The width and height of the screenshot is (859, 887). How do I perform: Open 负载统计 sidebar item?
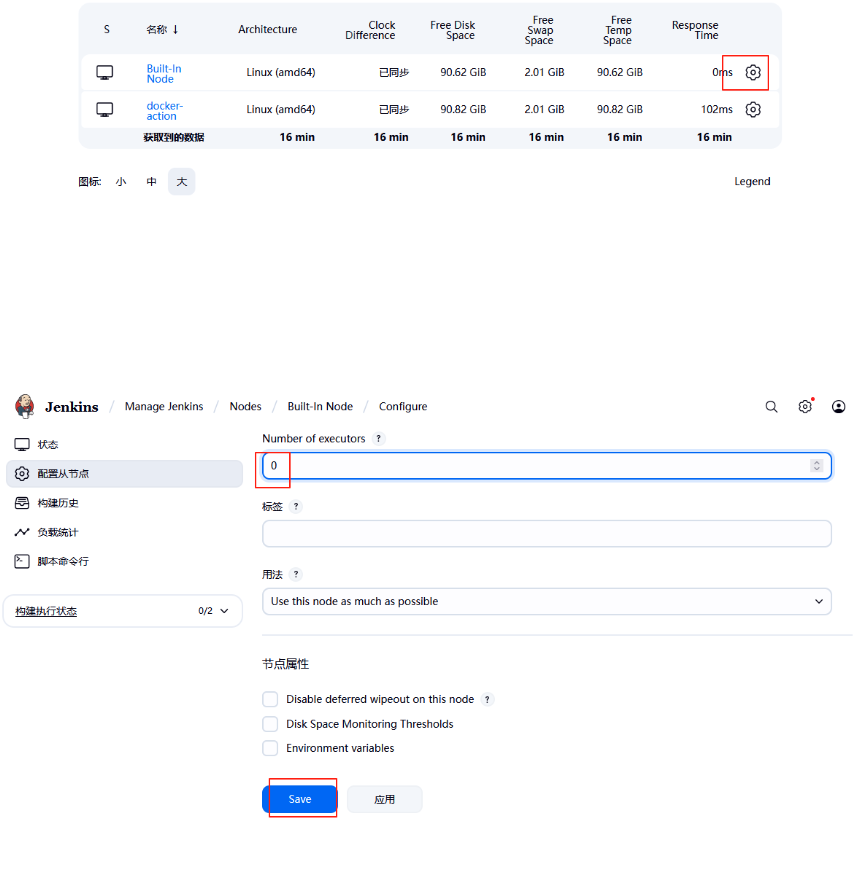[x=124, y=532]
